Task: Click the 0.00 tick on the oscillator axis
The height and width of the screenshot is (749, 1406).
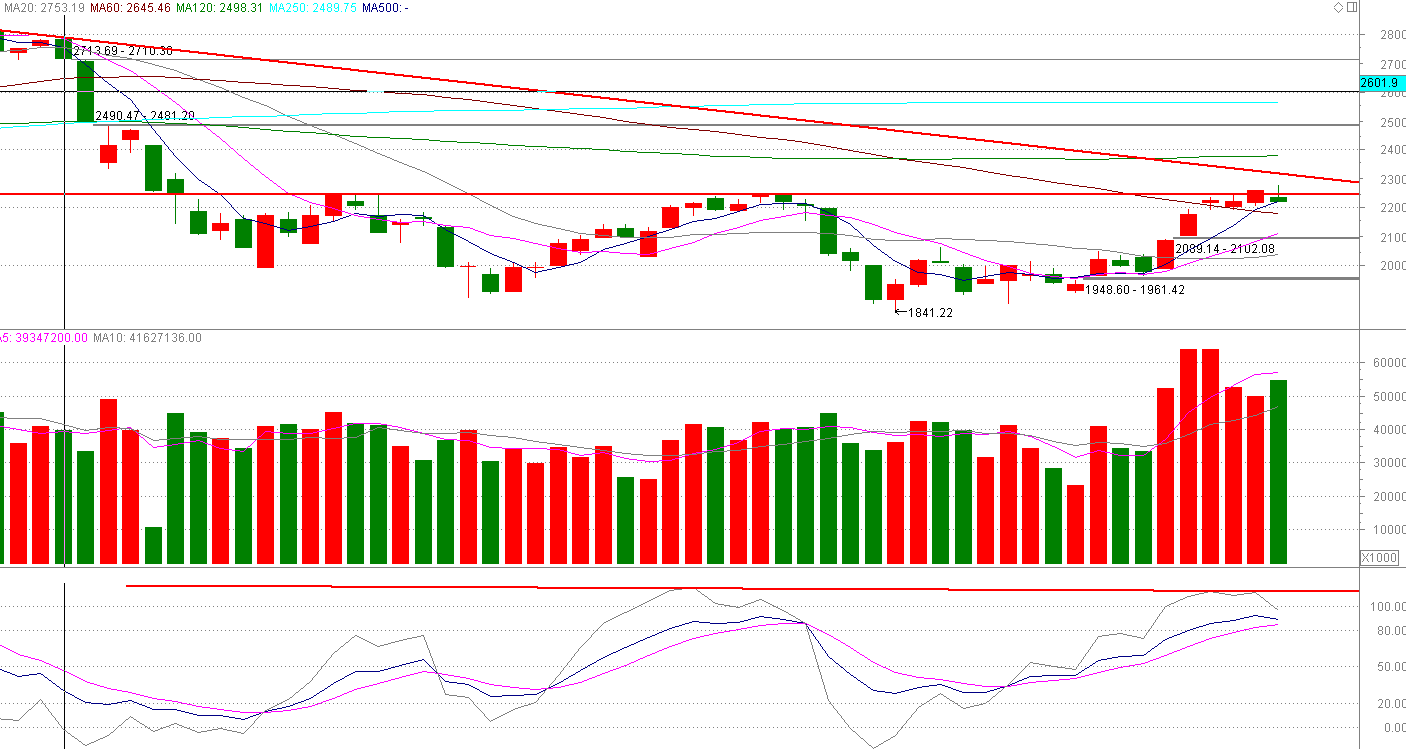Action: [x=1393, y=728]
